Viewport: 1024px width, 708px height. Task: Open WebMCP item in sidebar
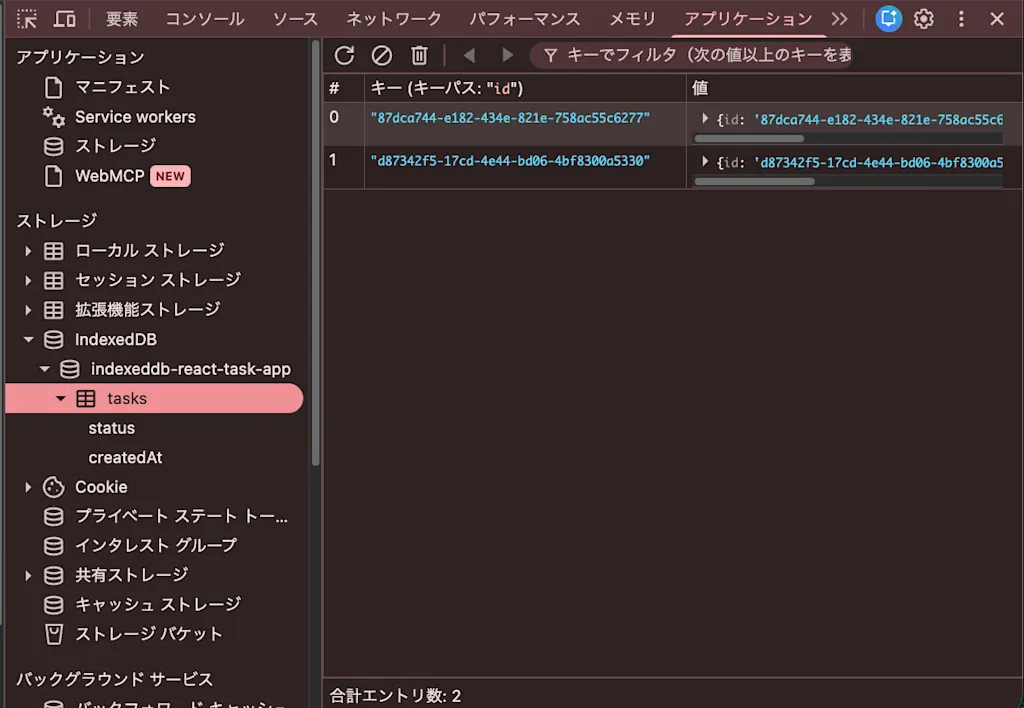(x=110, y=176)
